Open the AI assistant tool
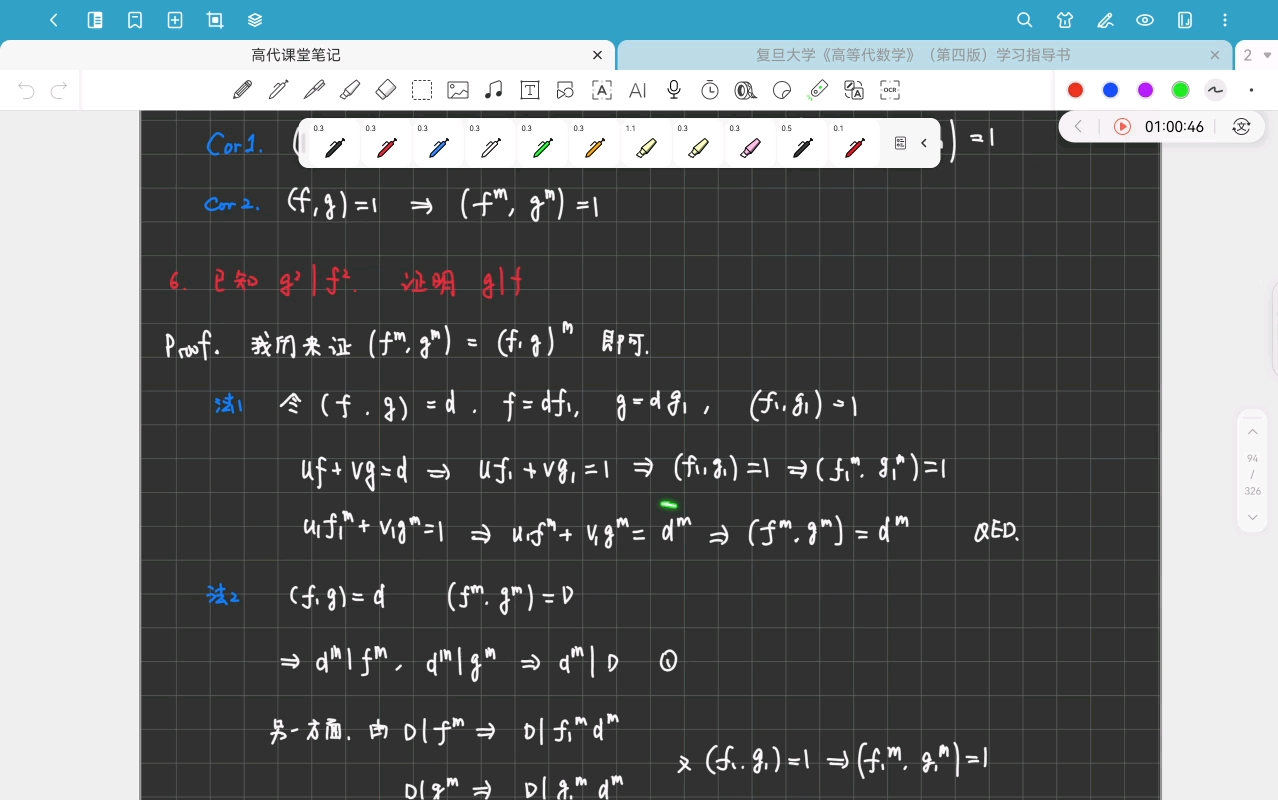Viewport: 1278px width, 800px height. point(638,90)
